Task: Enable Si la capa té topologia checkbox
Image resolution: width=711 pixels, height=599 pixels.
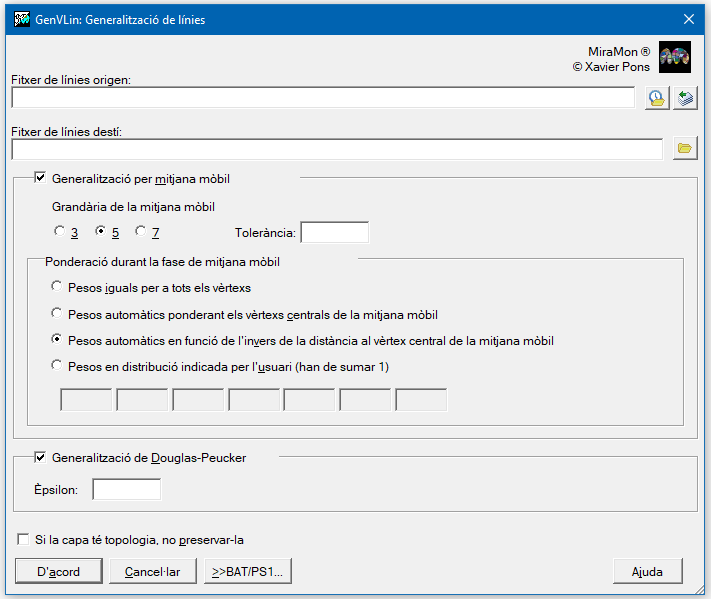Action: (x=23, y=539)
